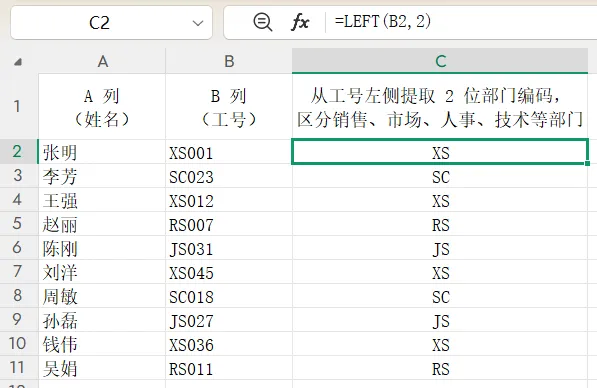Click the select-all corner triangle
Image resolution: width=597 pixels, height=388 pixels.
(x=18, y=62)
